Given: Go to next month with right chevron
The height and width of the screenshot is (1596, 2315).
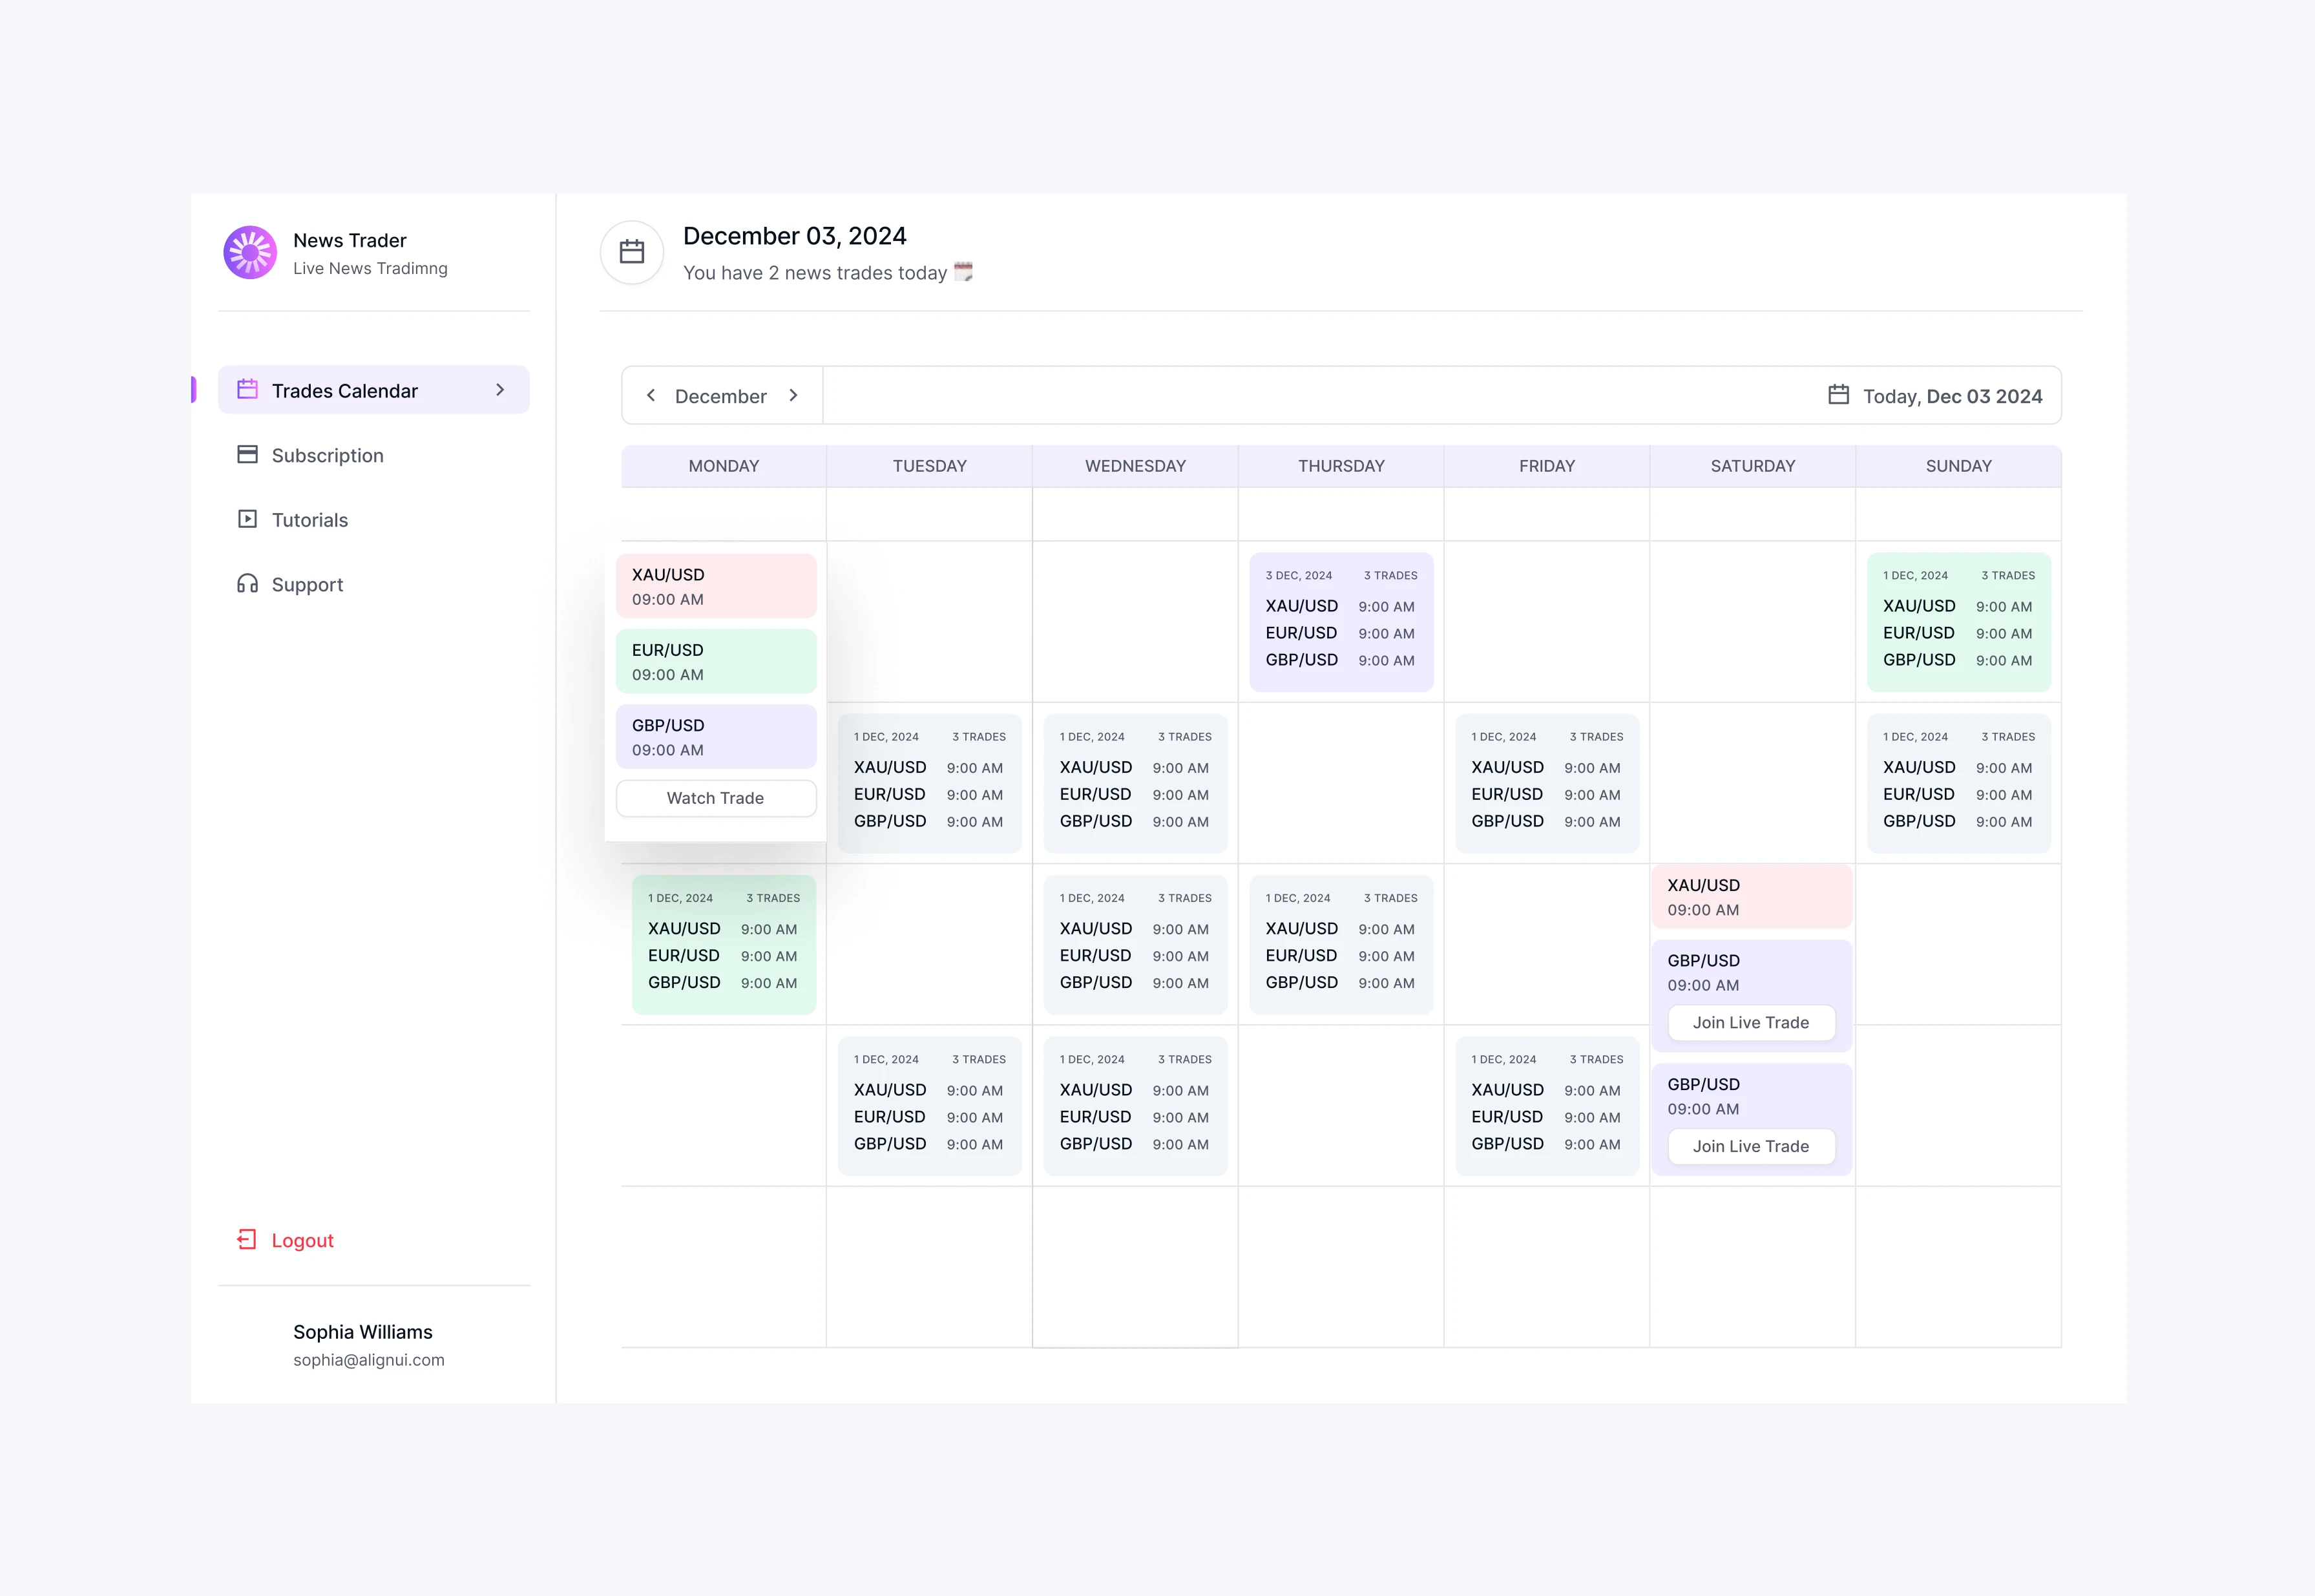Looking at the screenshot, I should coord(794,395).
